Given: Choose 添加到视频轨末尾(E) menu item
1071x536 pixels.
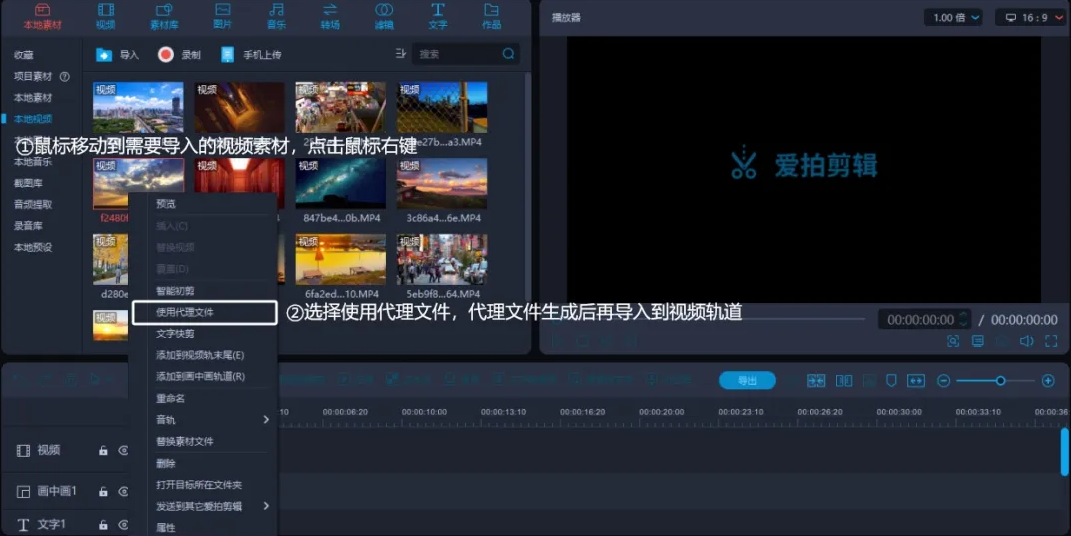Looking at the screenshot, I should (x=200, y=355).
